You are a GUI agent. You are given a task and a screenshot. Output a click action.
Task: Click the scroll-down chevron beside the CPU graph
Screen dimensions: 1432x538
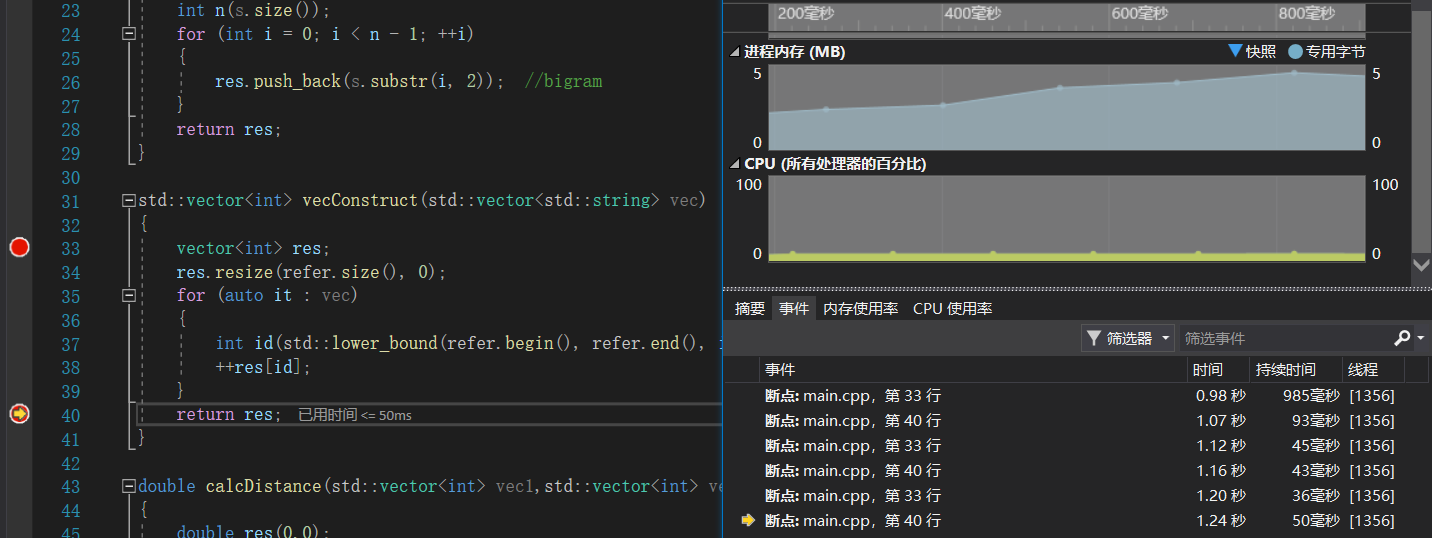coord(1421,265)
